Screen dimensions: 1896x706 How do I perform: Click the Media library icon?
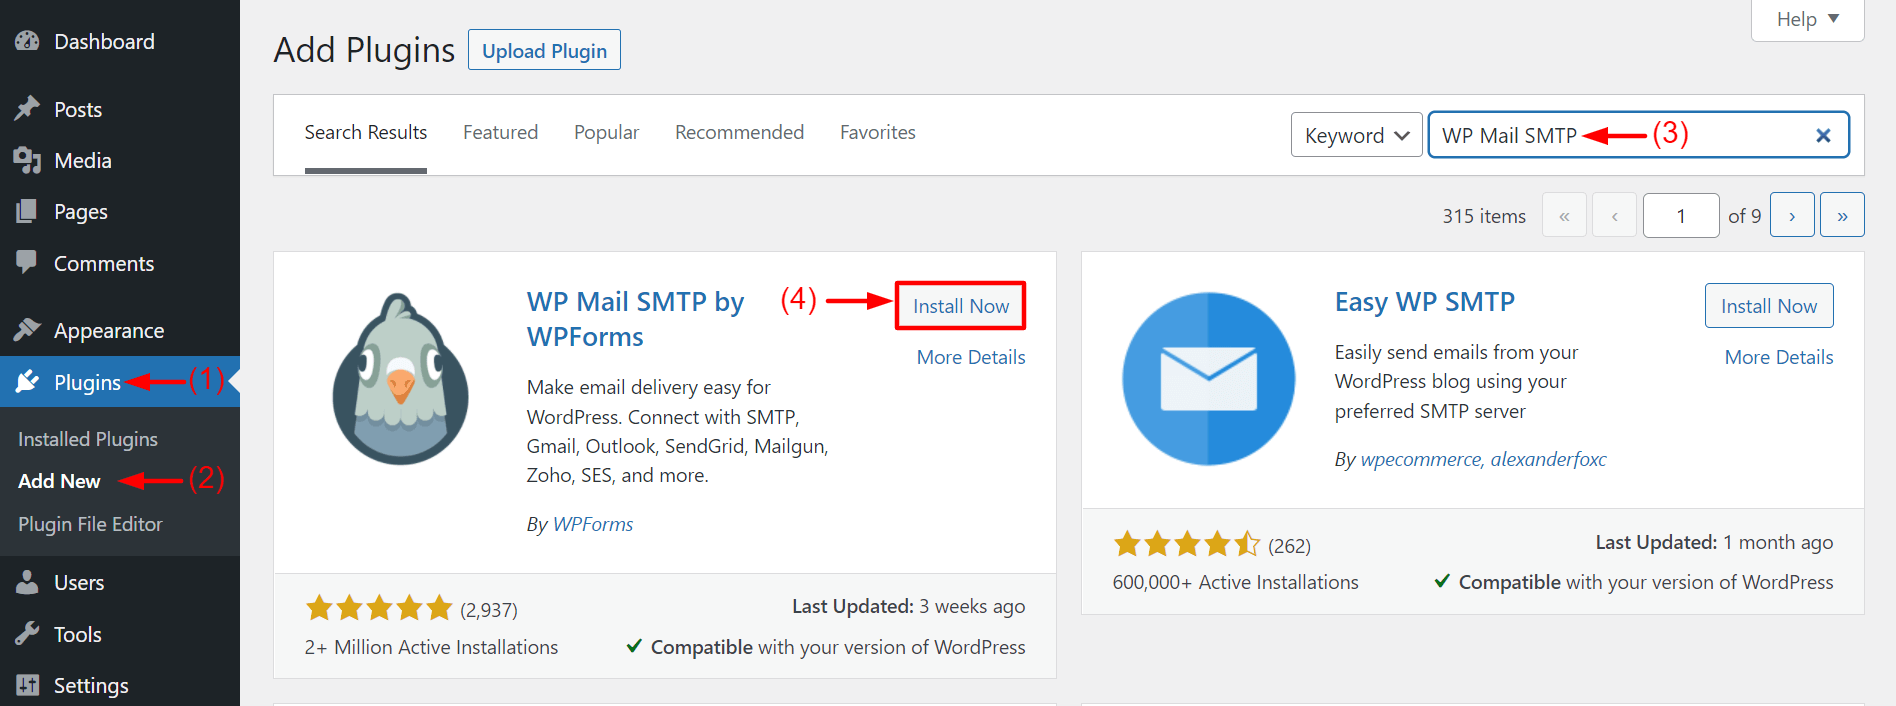tap(27, 160)
